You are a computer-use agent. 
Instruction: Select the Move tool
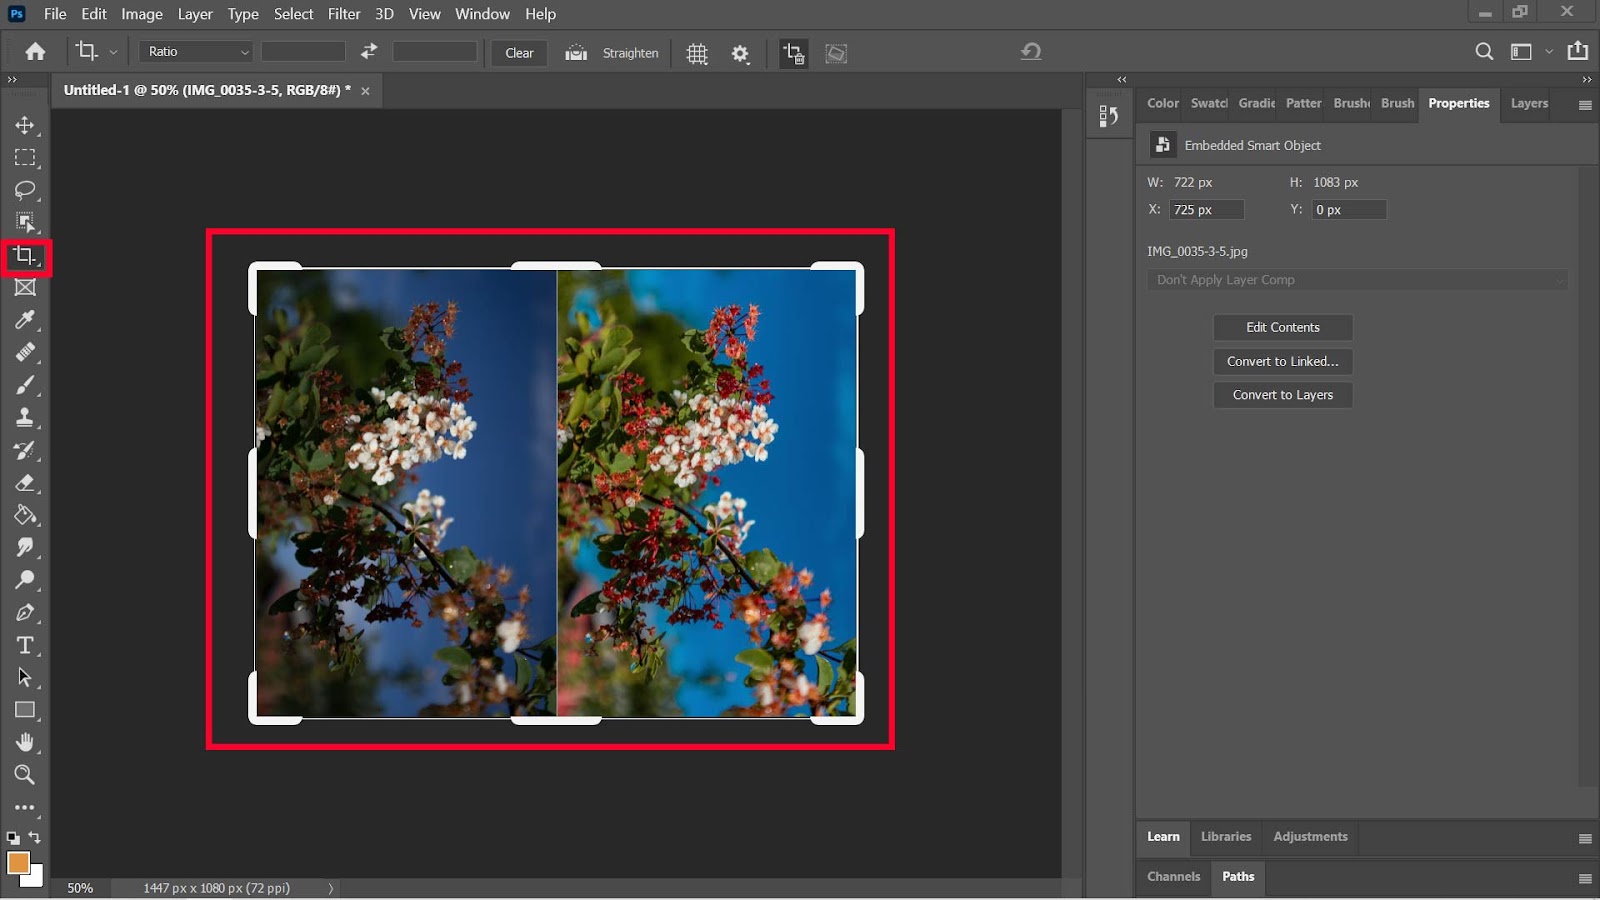[25, 125]
